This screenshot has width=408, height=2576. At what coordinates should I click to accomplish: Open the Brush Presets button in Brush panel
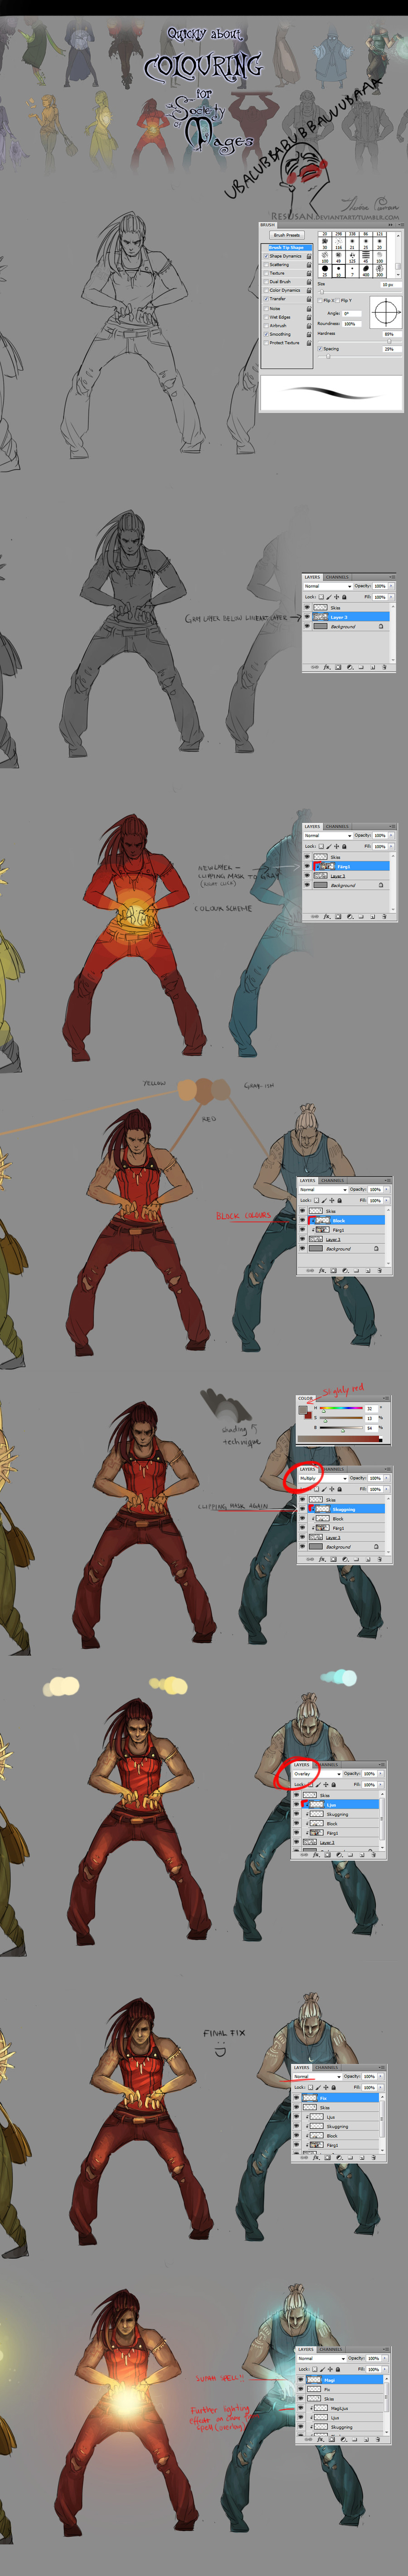(287, 235)
